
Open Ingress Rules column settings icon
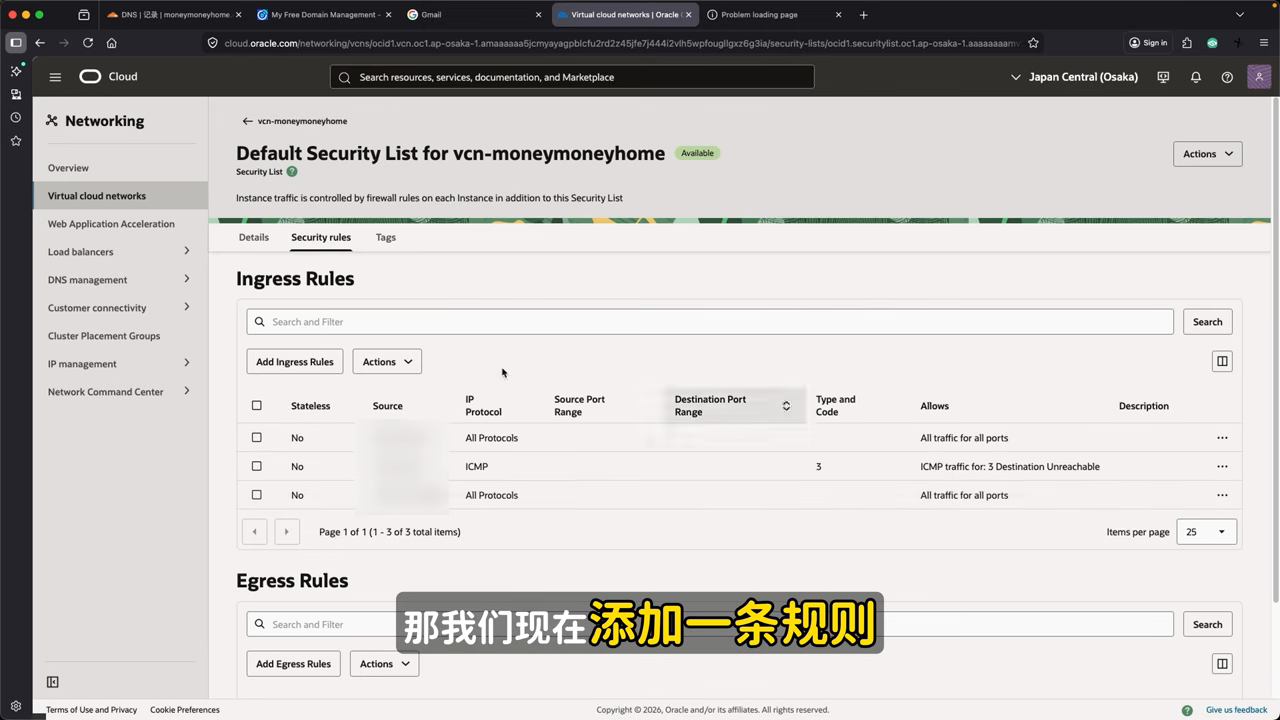(x=1222, y=361)
